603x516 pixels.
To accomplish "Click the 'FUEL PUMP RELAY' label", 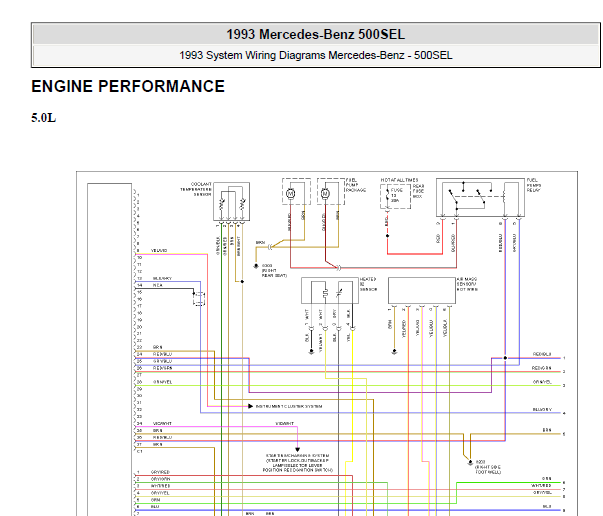I will (533, 185).
